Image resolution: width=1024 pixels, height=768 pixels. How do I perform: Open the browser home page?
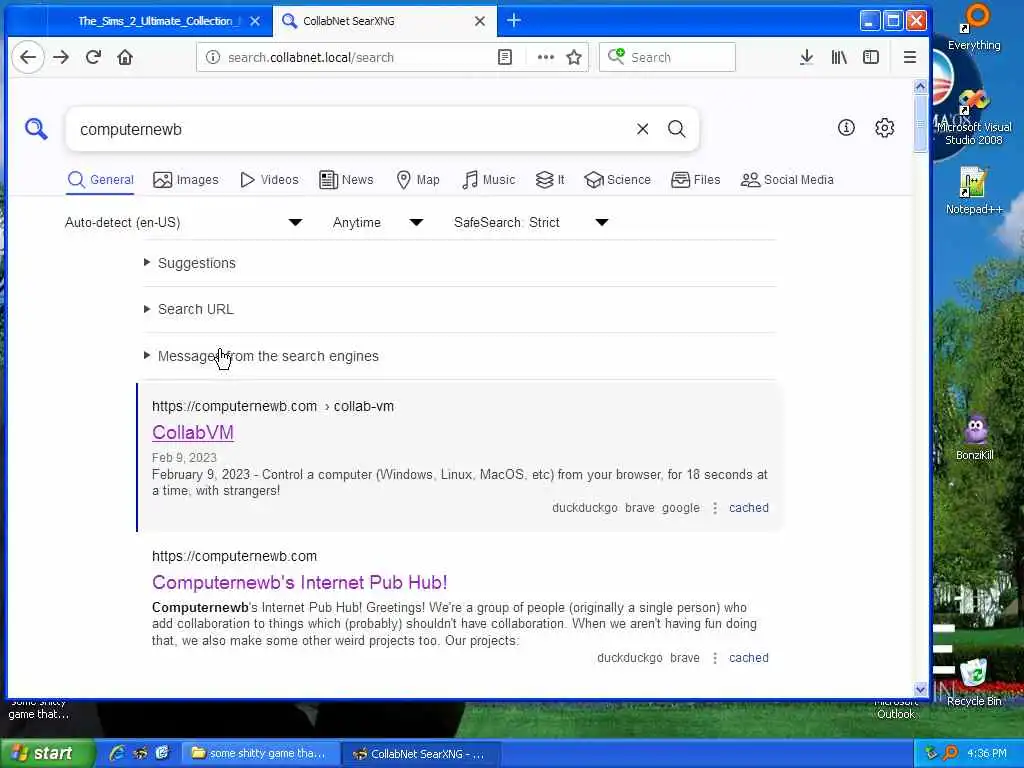[125, 57]
